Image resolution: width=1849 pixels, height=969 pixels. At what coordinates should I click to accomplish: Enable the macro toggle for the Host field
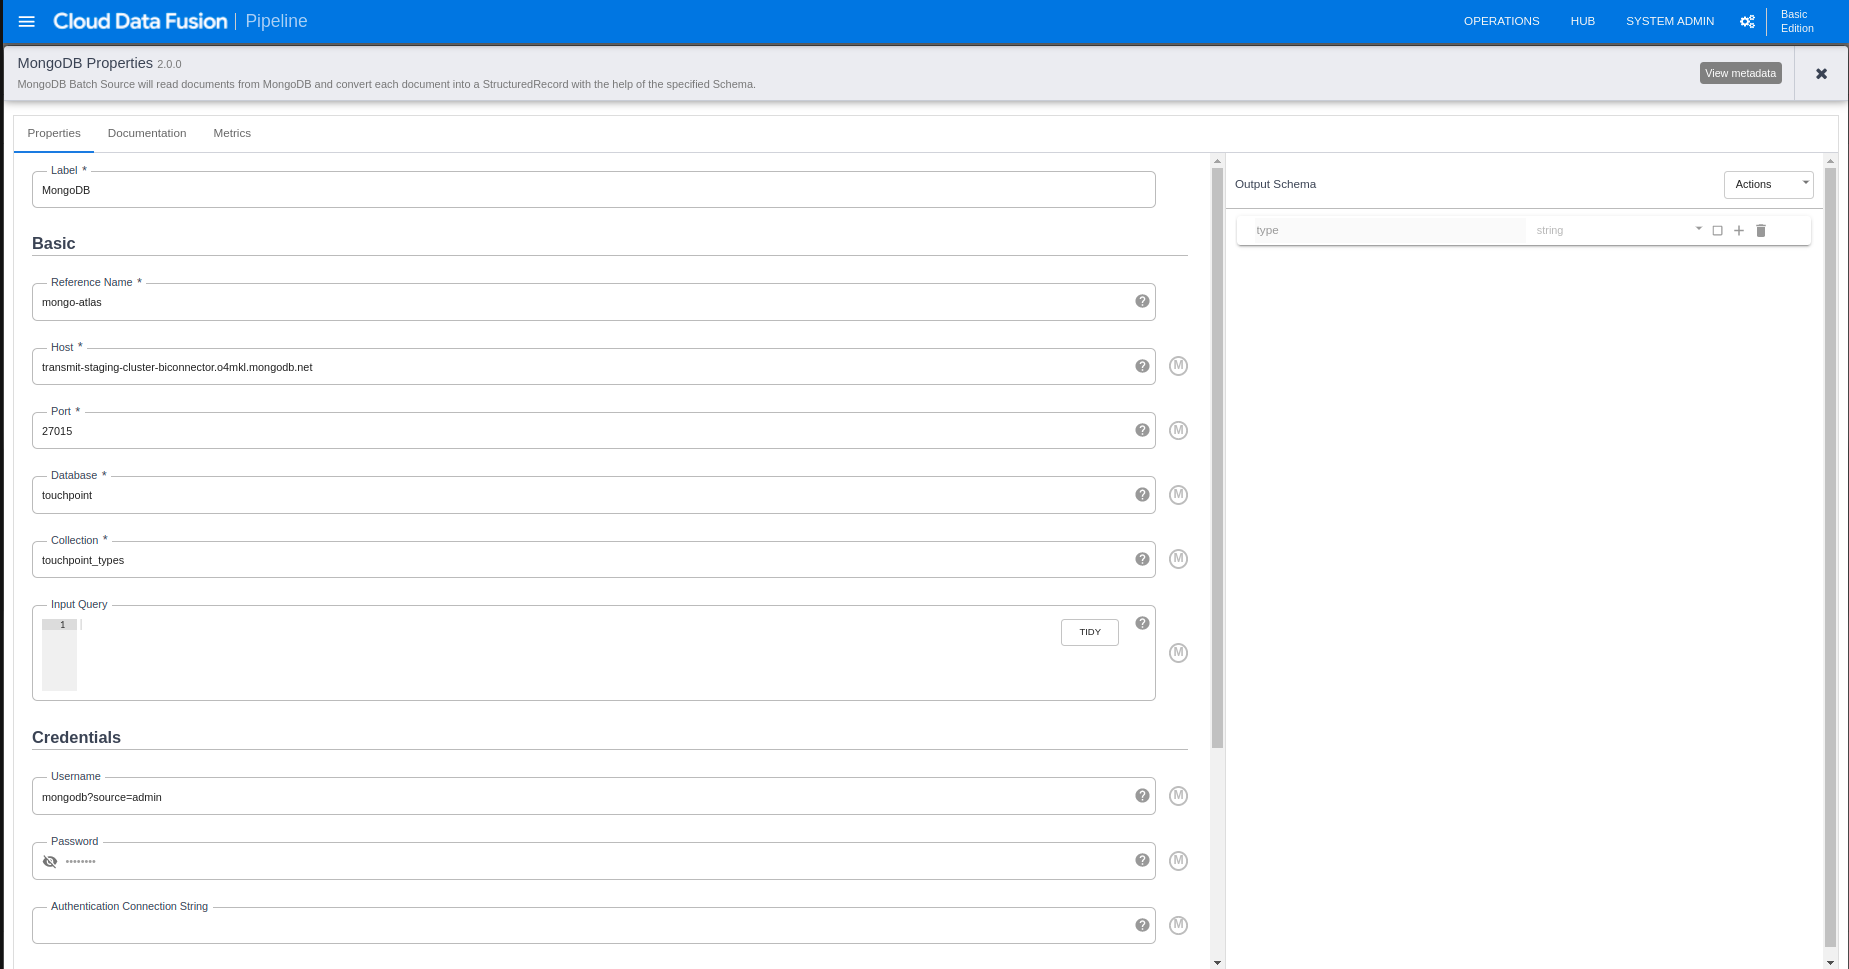click(1178, 366)
